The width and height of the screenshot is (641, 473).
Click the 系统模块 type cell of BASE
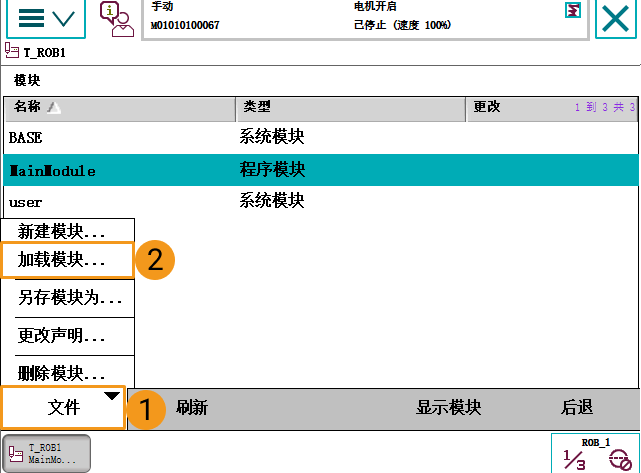(272, 137)
